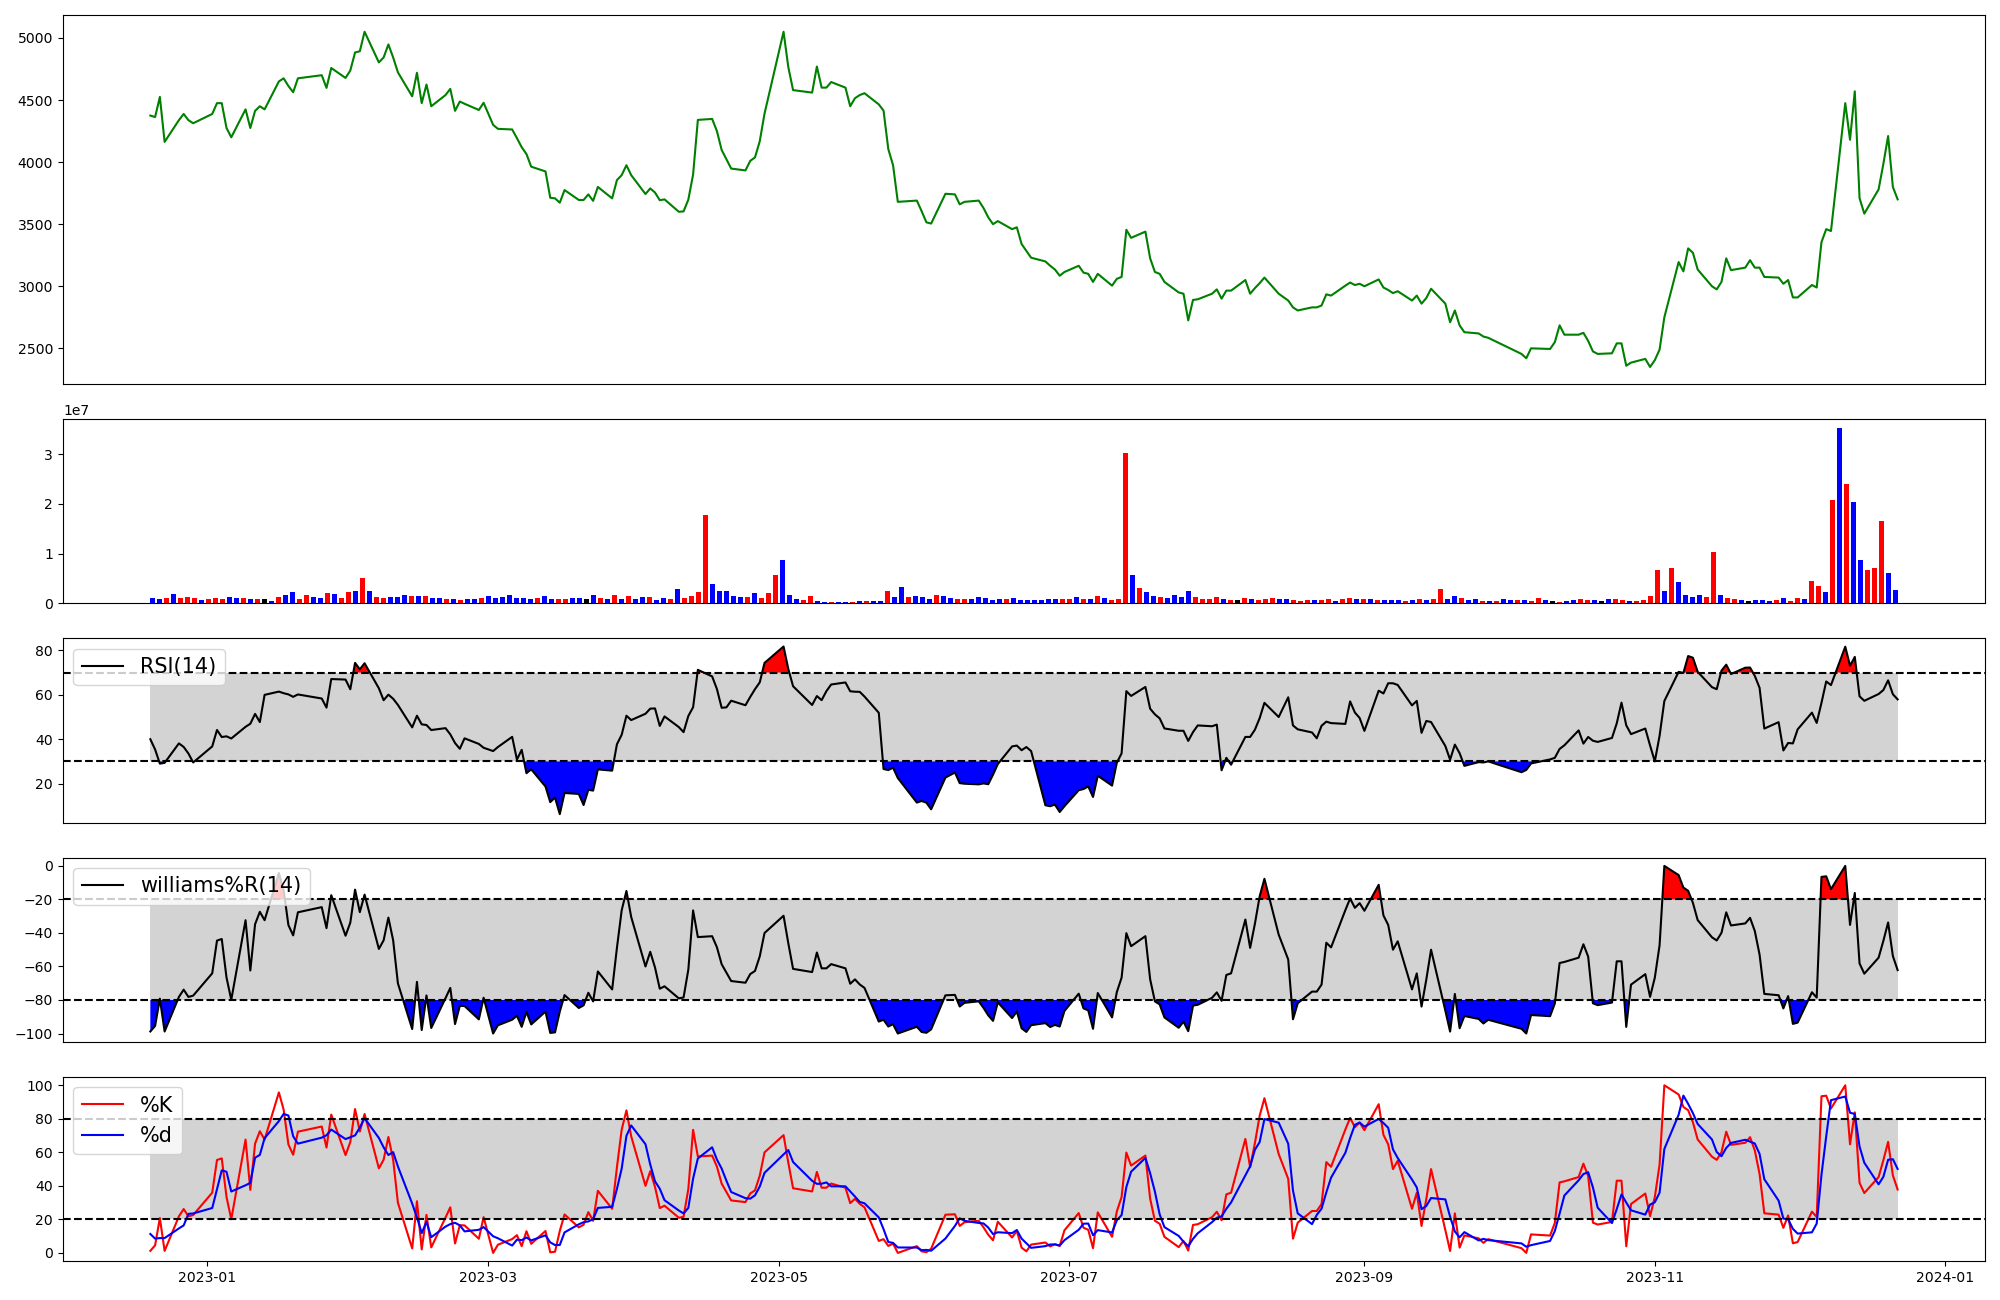Image resolution: width=2000 pixels, height=1300 pixels.
Task: Click the %K legend entry text
Action: [x=156, y=1105]
